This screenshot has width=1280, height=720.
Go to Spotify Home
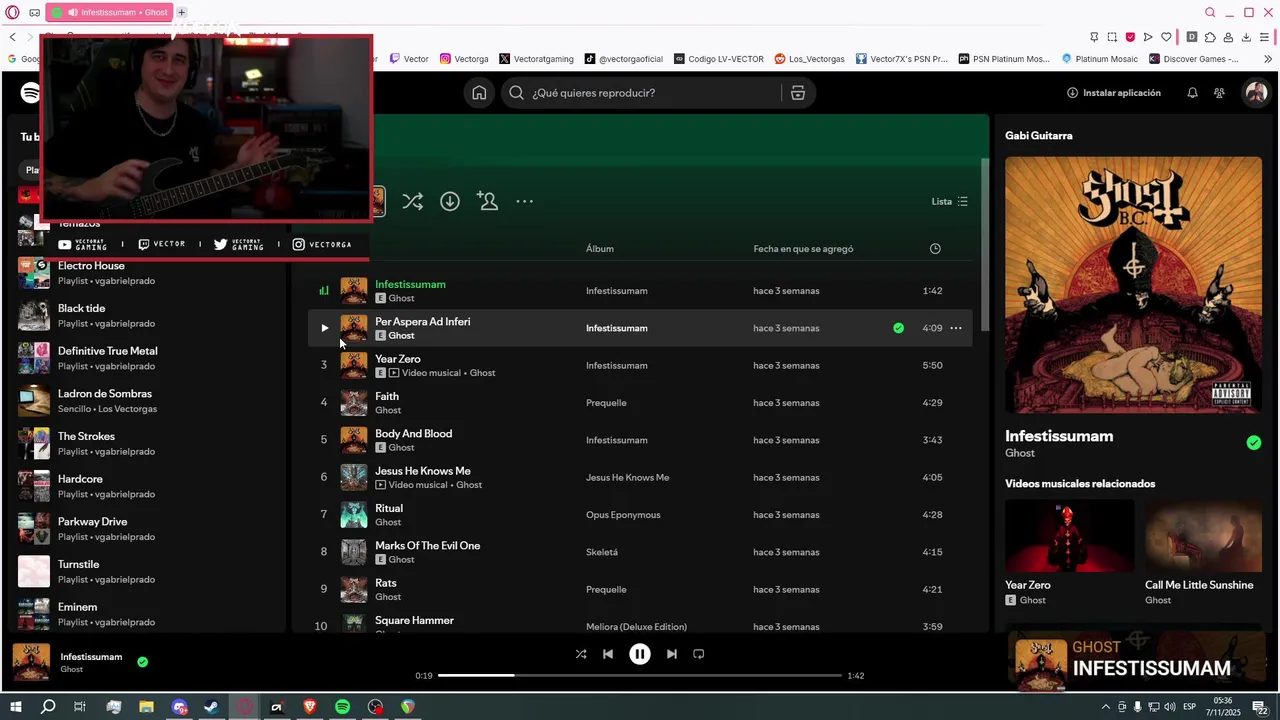pos(479,93)
